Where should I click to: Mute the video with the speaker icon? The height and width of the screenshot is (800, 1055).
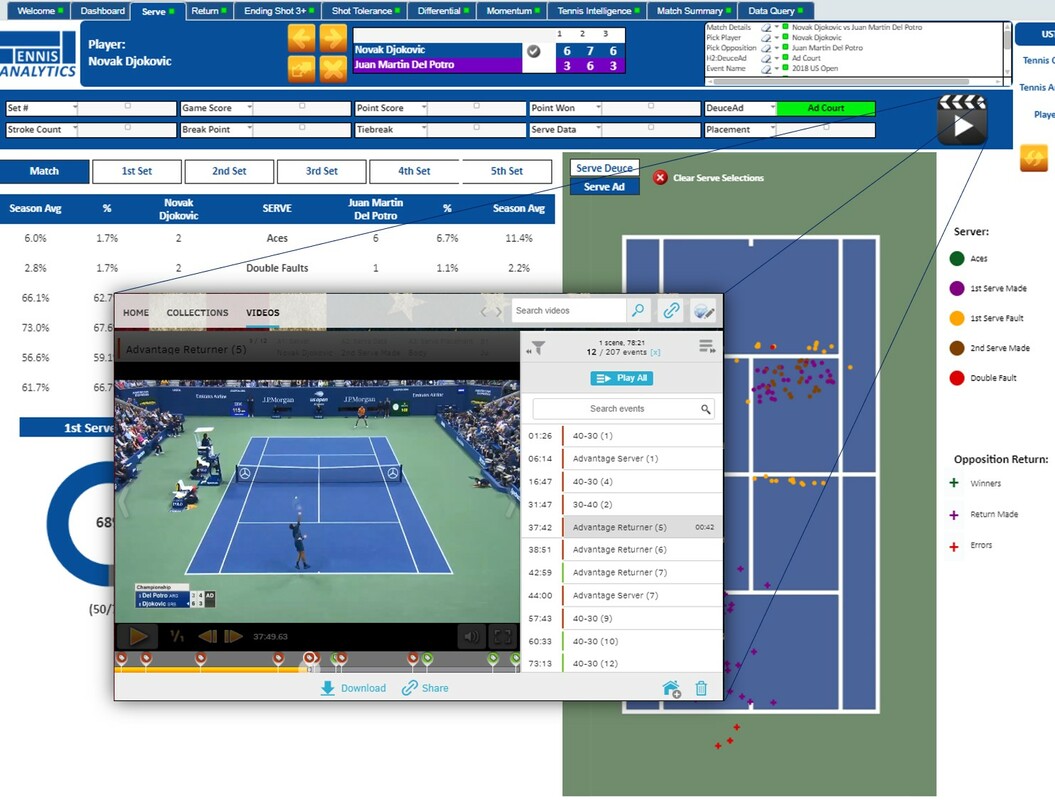click(x=470, y=636)
